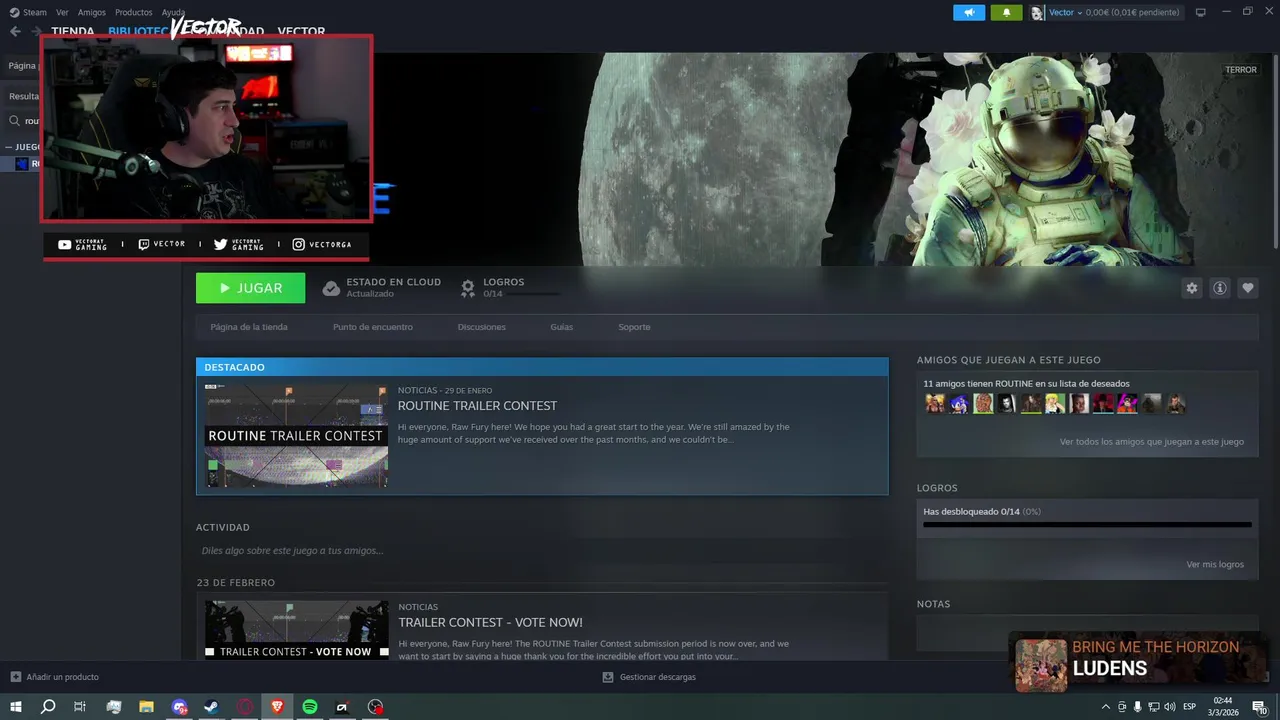Click the NOTAS section header

(933, 604)
